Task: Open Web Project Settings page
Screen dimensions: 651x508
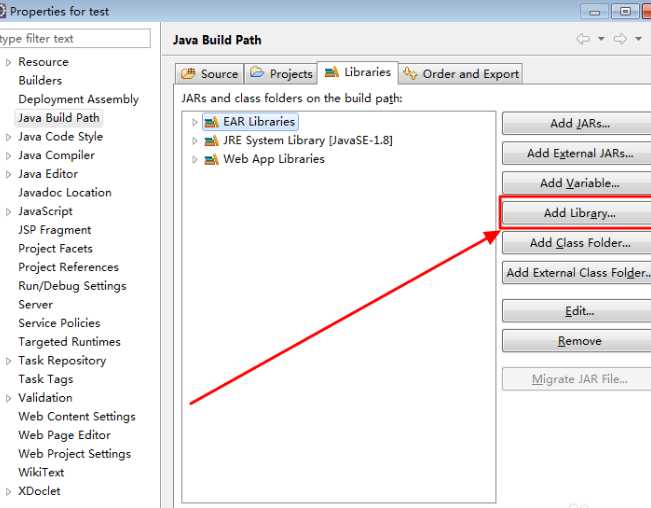Action: [75, 454]
